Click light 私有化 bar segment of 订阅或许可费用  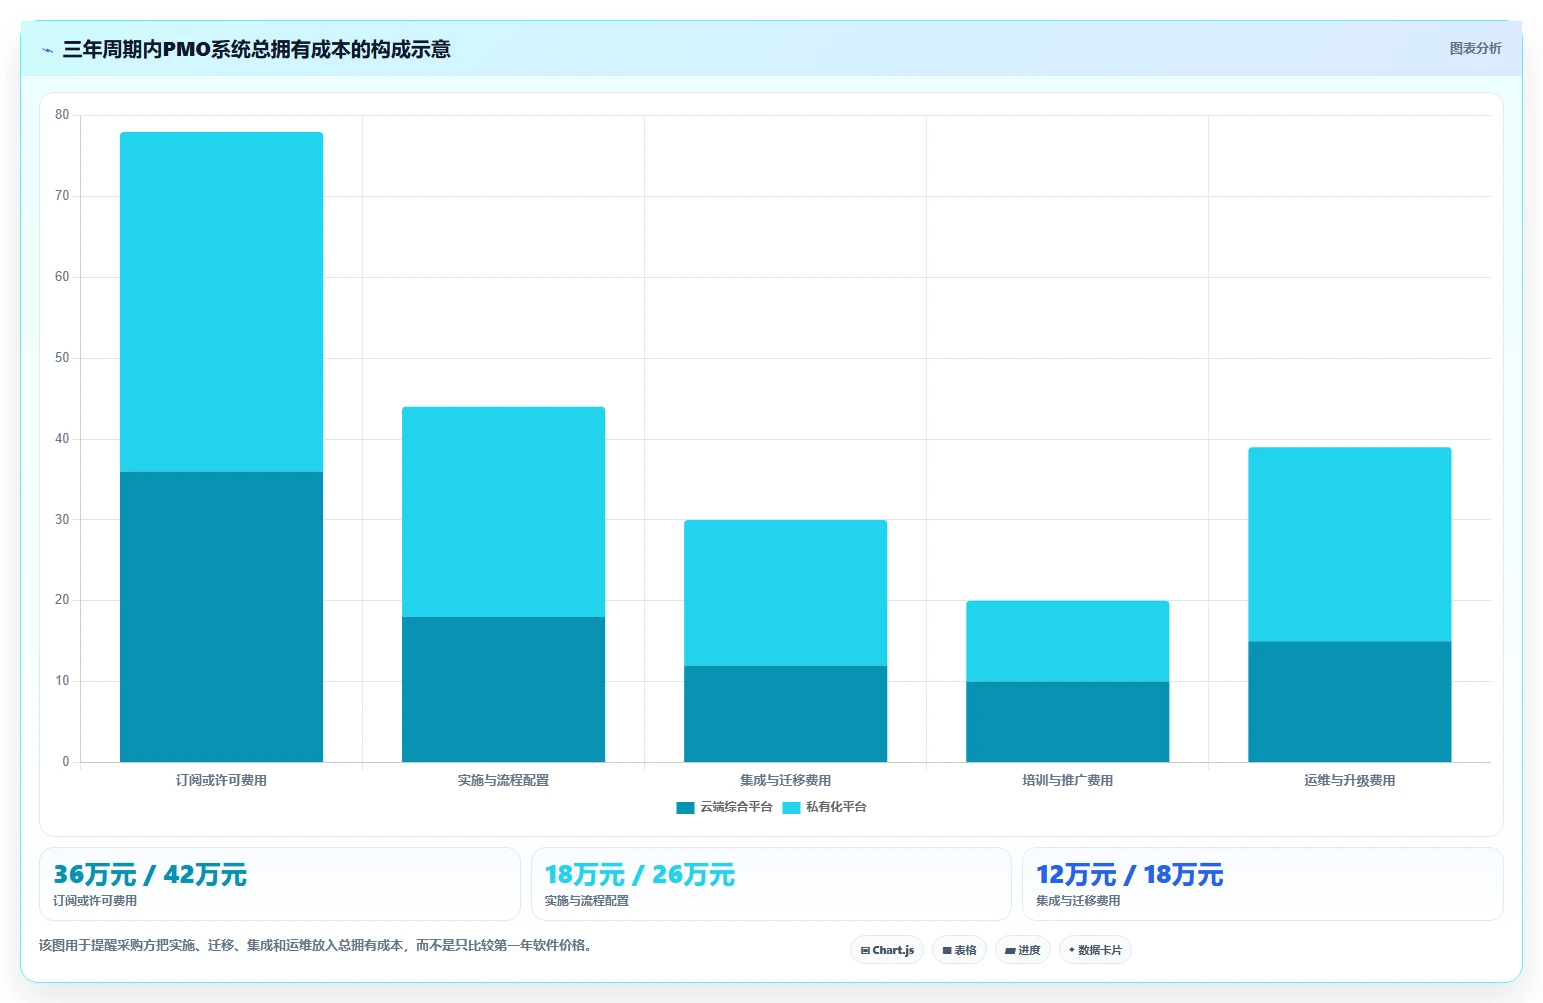221,302
